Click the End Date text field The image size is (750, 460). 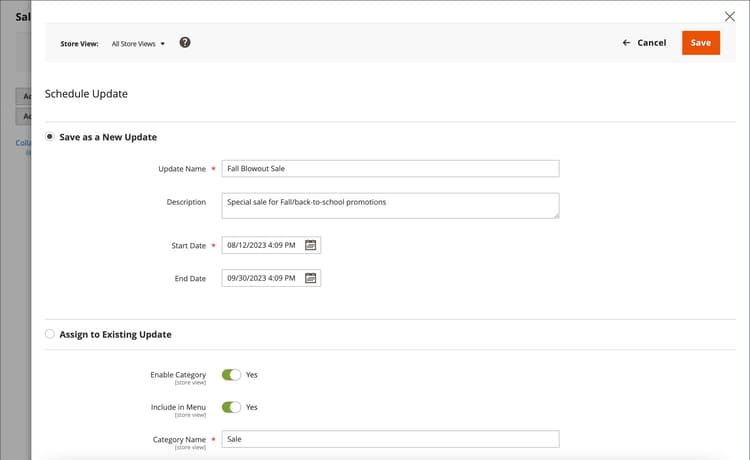click(262, 278)
